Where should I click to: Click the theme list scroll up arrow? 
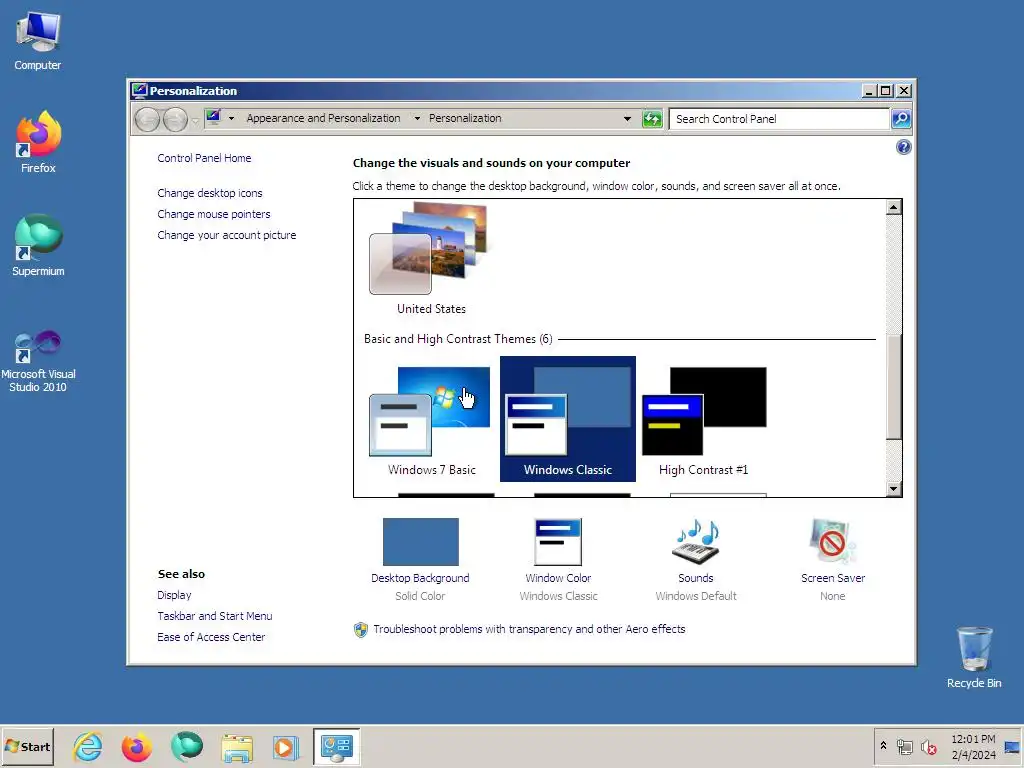pos(893,207)
